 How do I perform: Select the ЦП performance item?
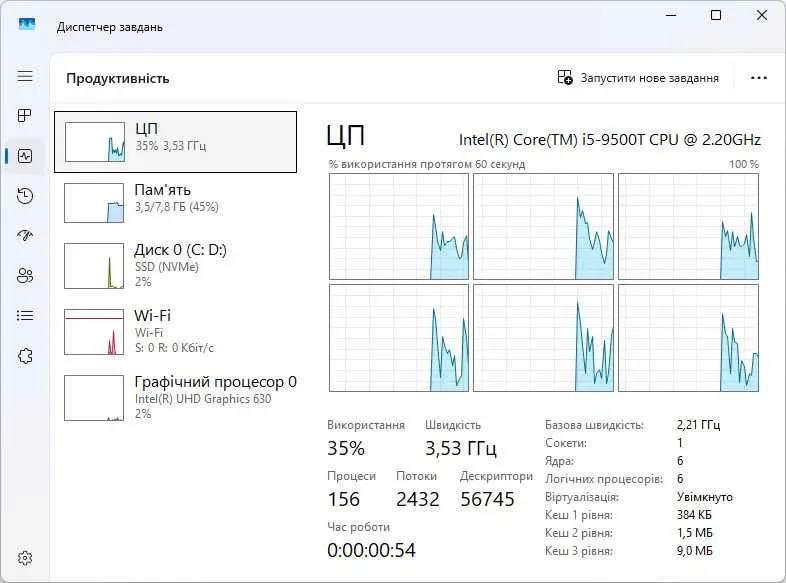coord(175,142)
